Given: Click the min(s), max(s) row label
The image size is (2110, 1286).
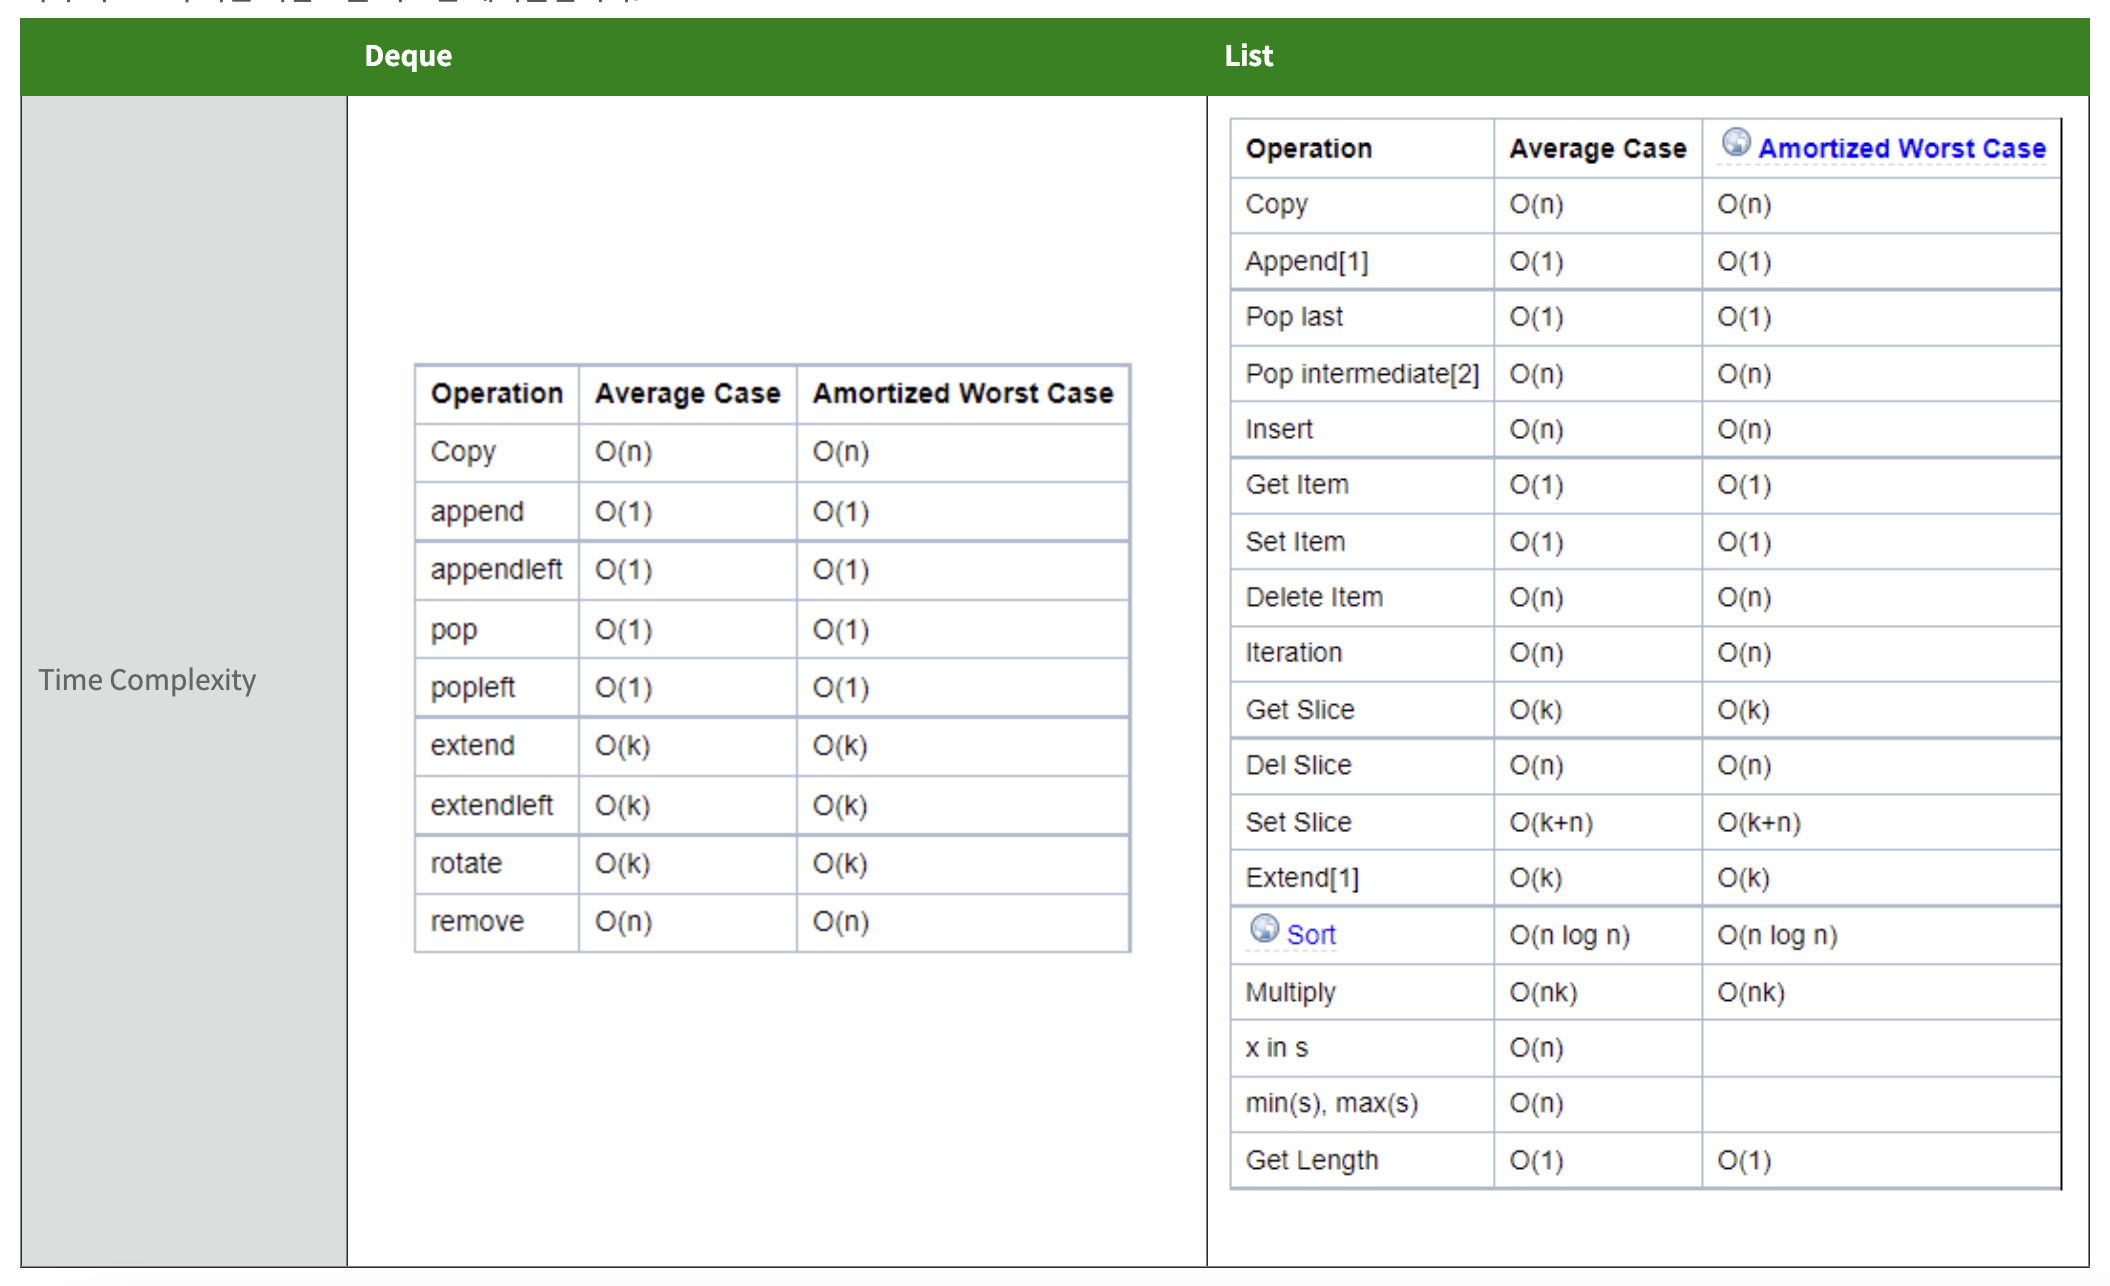Looking at the screenshot, I should tap(1331, 1103).
